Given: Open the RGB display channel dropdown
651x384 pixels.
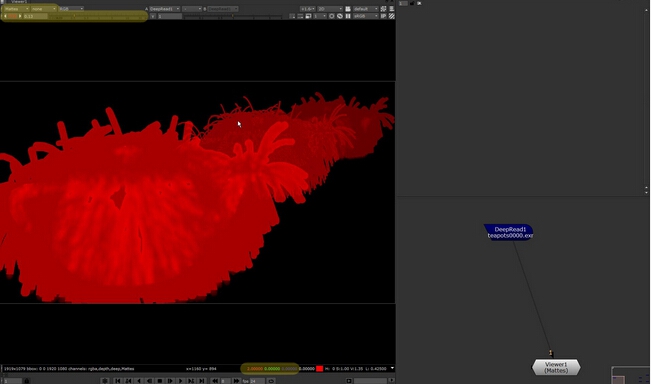Looking at the screenshot, I should pyautogui.click(x=71, y=9).
